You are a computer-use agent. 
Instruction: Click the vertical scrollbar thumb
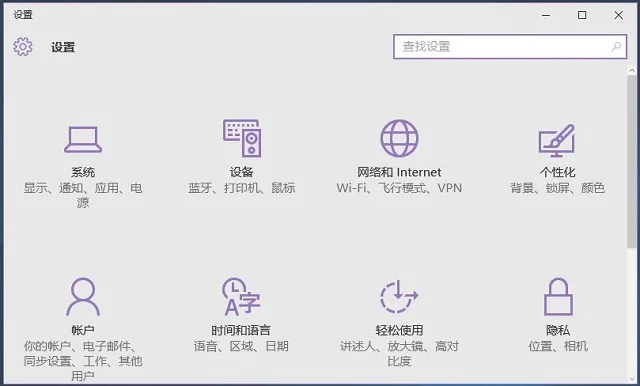pos(632,161)
